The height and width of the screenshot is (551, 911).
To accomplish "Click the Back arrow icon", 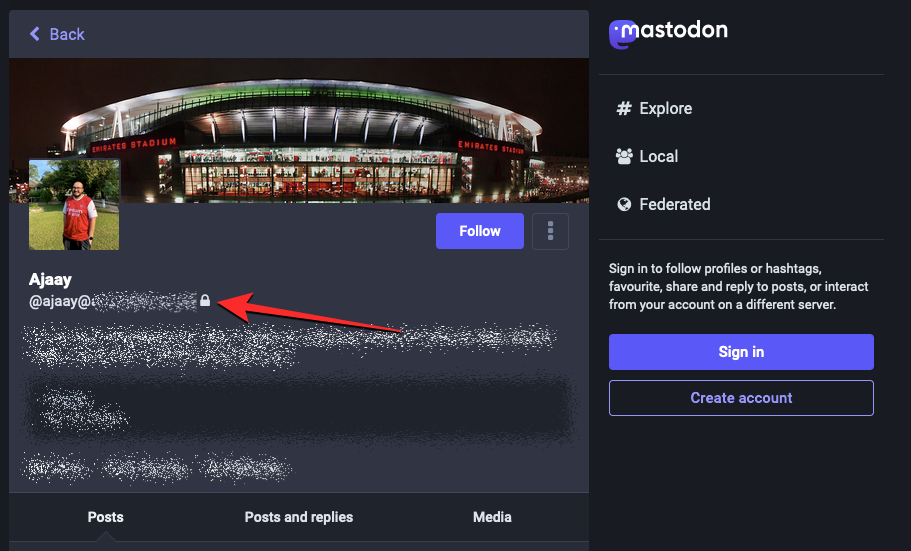I will pyautogui.click(x=35, y=34).
